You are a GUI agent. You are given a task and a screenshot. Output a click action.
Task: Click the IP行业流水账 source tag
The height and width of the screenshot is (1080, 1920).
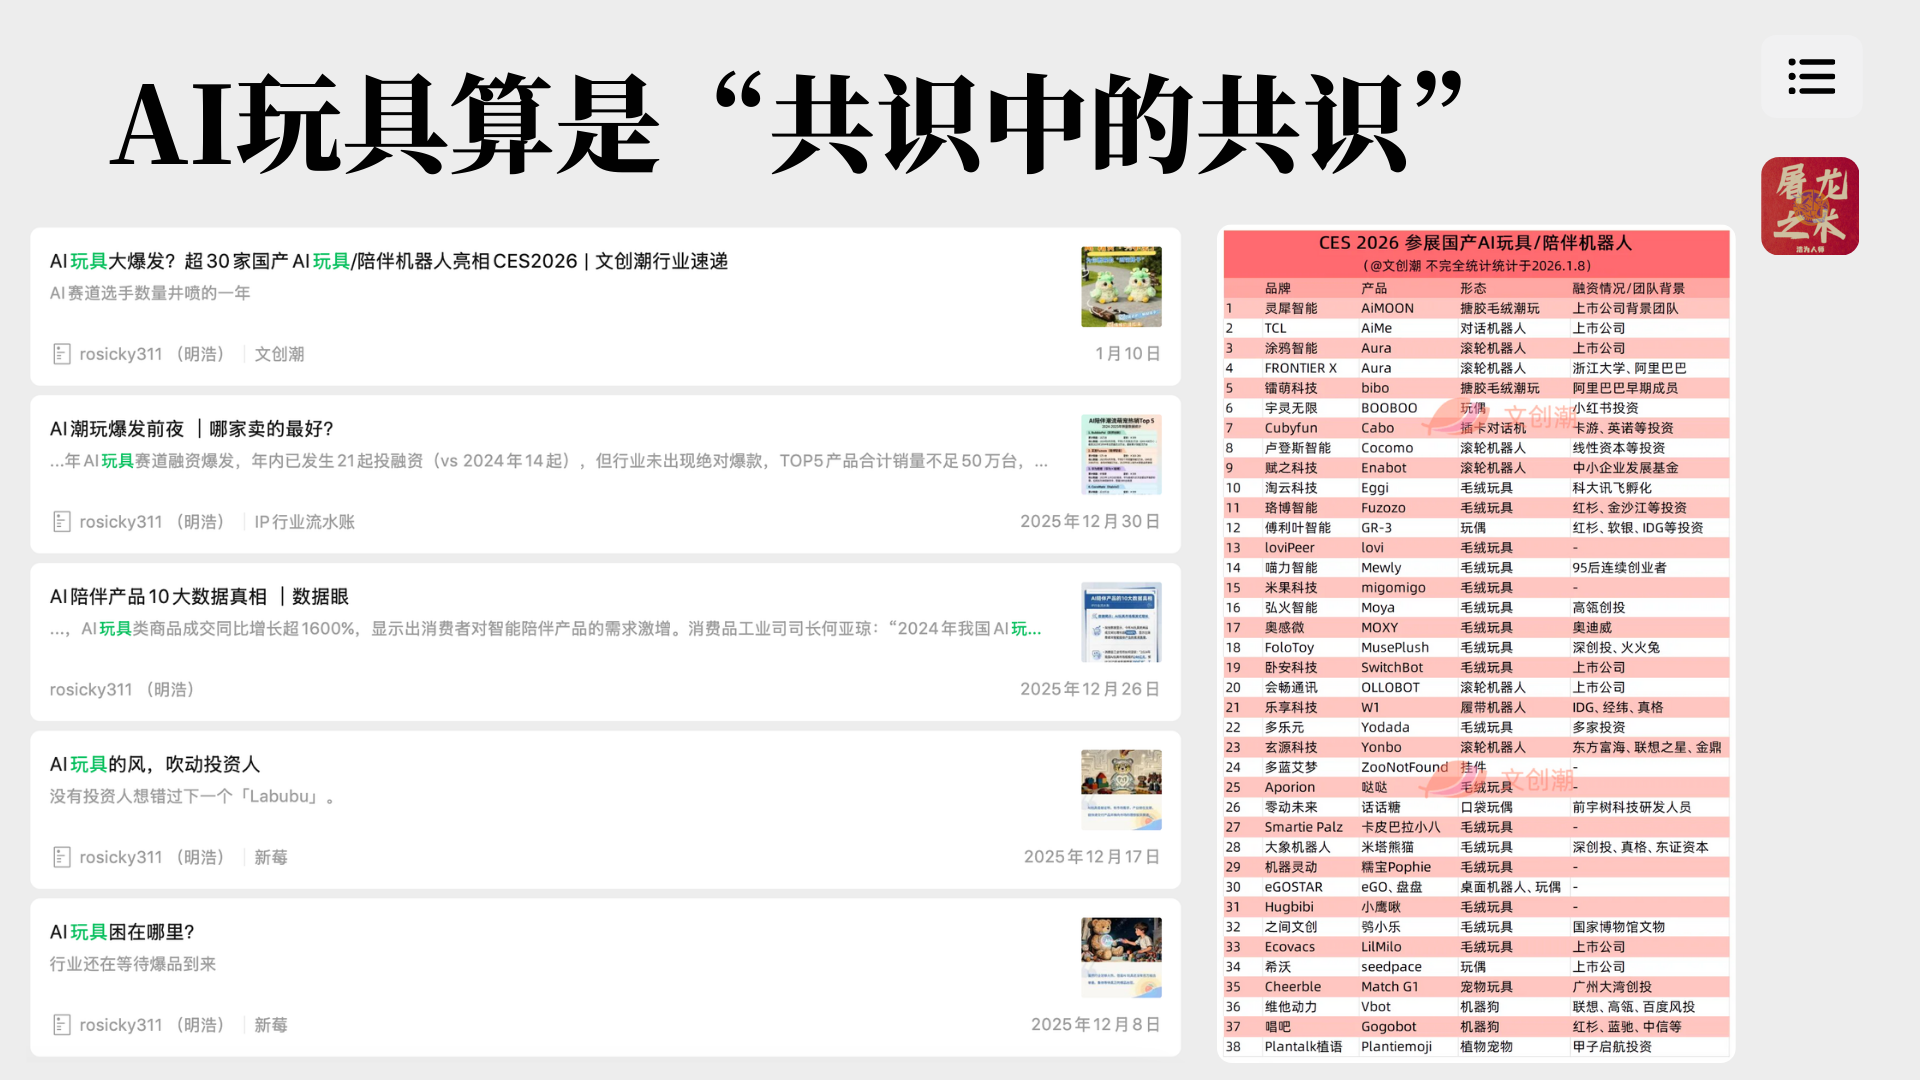tap(304, 522)
